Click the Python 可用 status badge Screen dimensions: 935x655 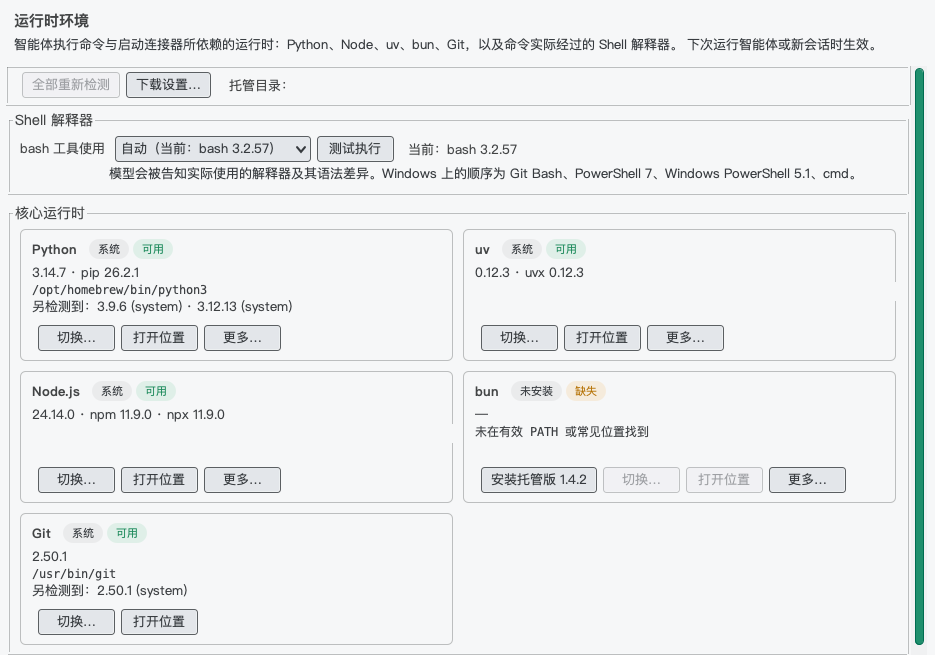pos(153,249)
